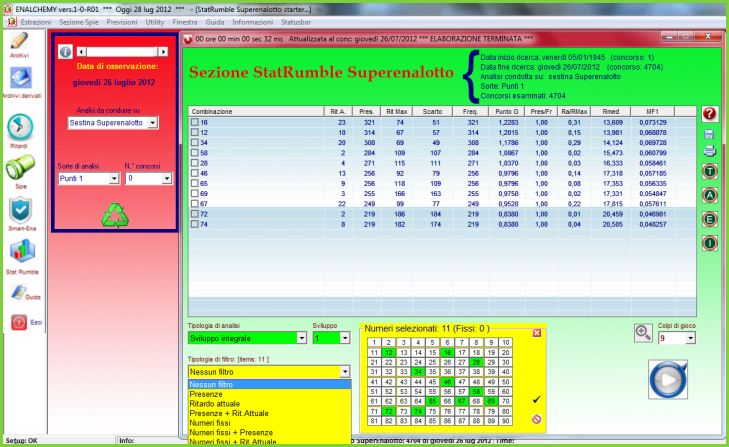Tick the checkbox for combination 46

195,173
